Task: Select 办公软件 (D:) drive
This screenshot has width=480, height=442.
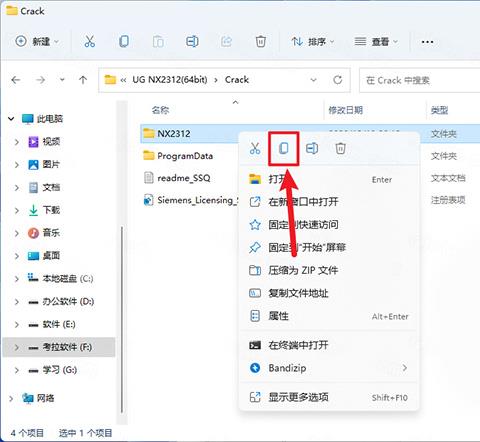Action: [61, 301]
